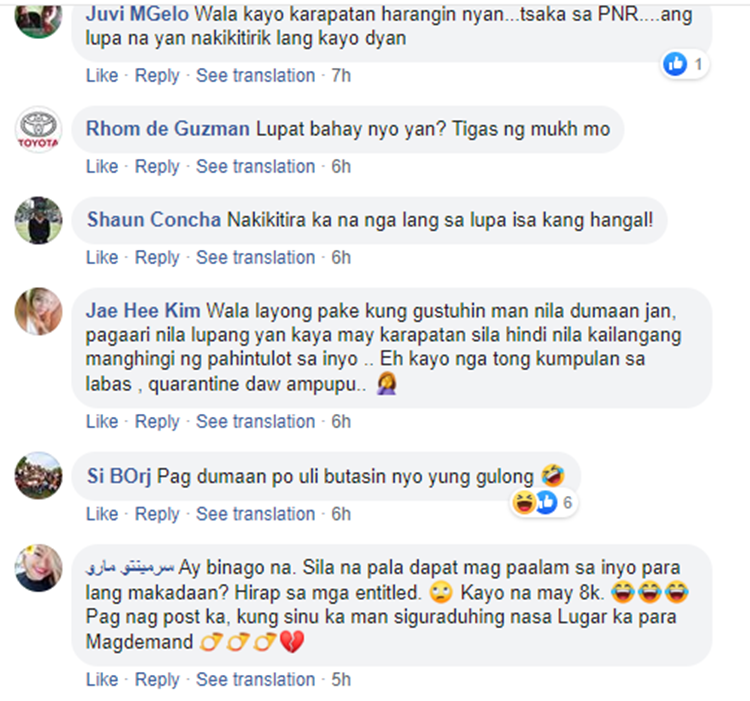Screen dimensions: 750x701
Task: Like Rhom de Guzman's comment
Action: pyautogui.click(x=102, y=166)
